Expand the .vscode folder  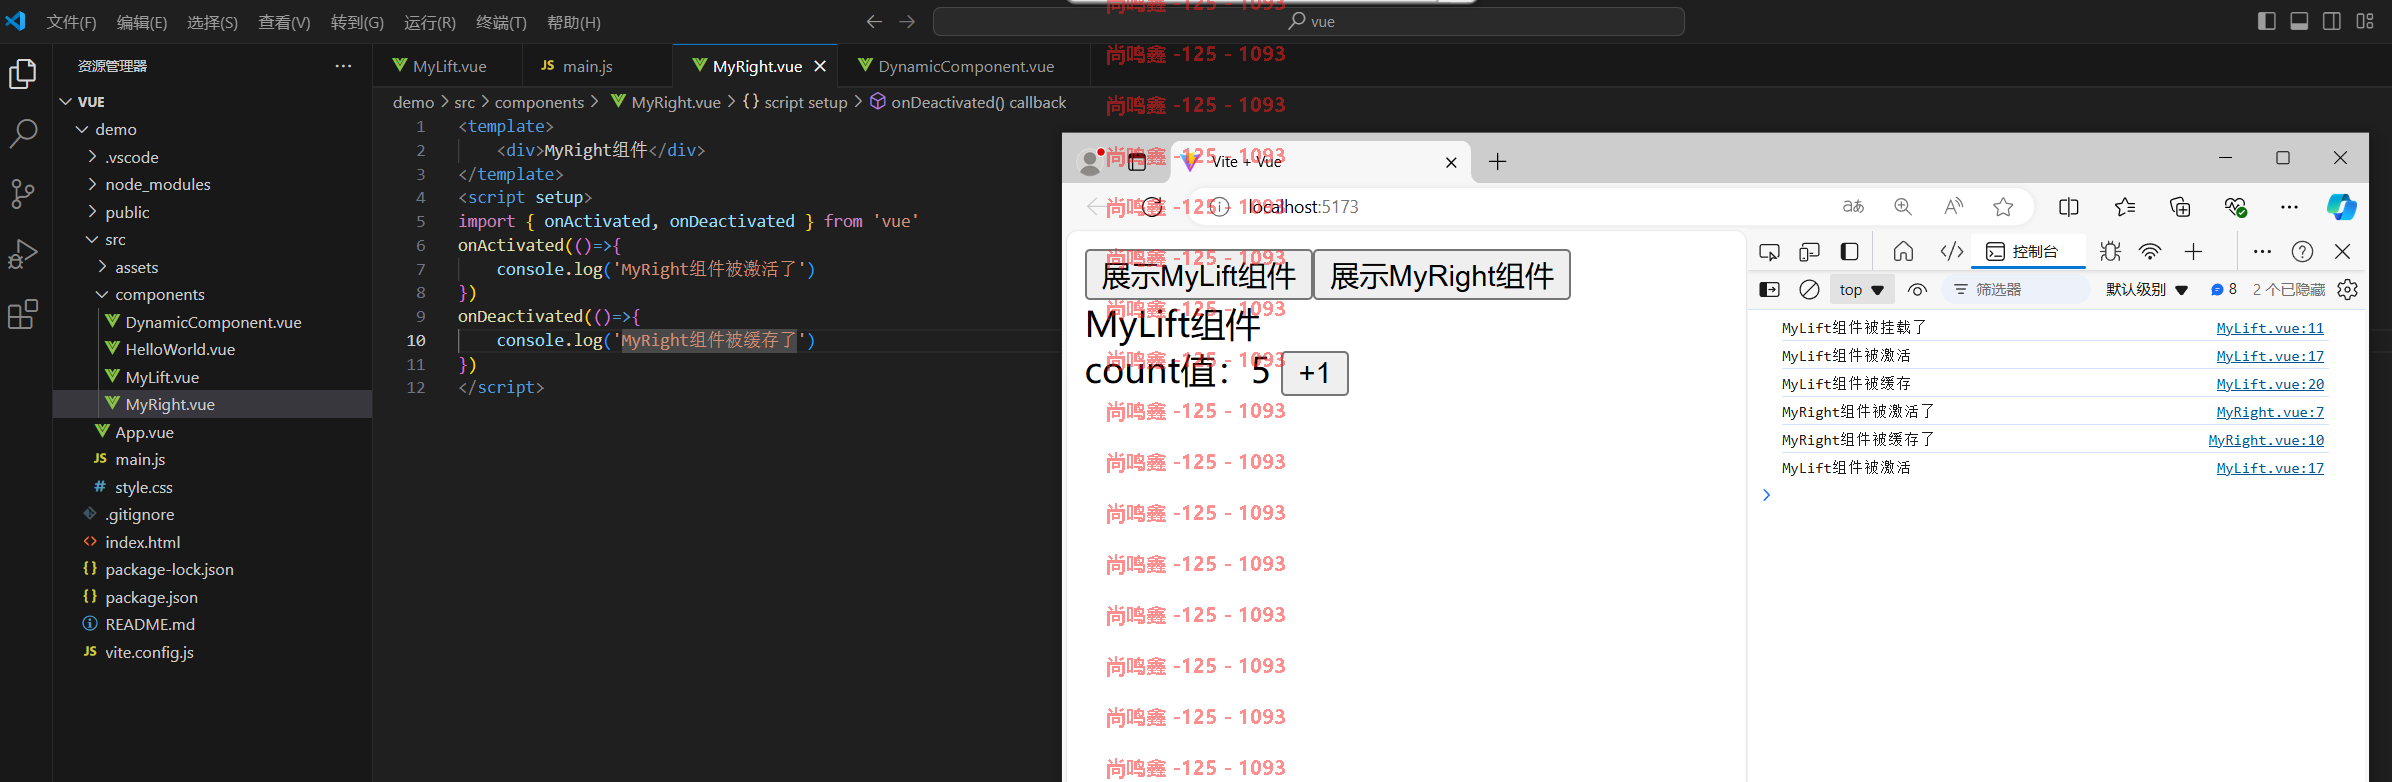tap(92, 157)
